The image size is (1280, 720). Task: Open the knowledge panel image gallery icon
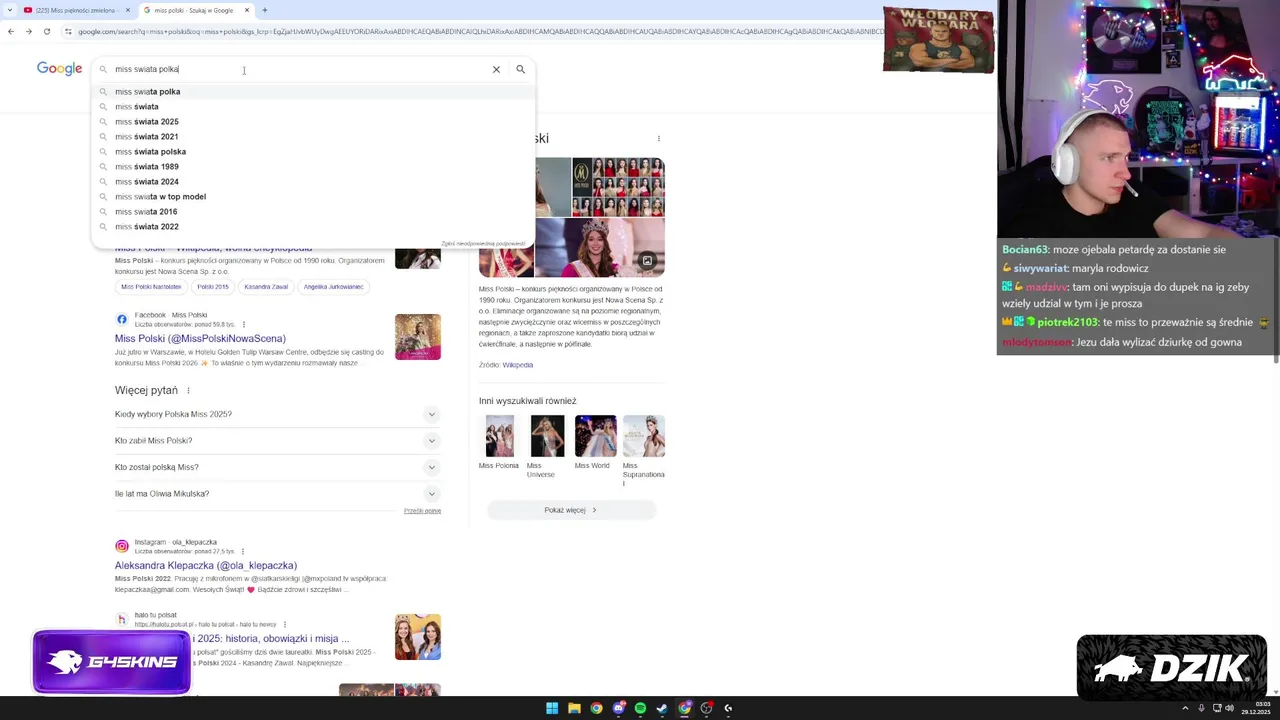pyautogui.click(x=647, y=261)
